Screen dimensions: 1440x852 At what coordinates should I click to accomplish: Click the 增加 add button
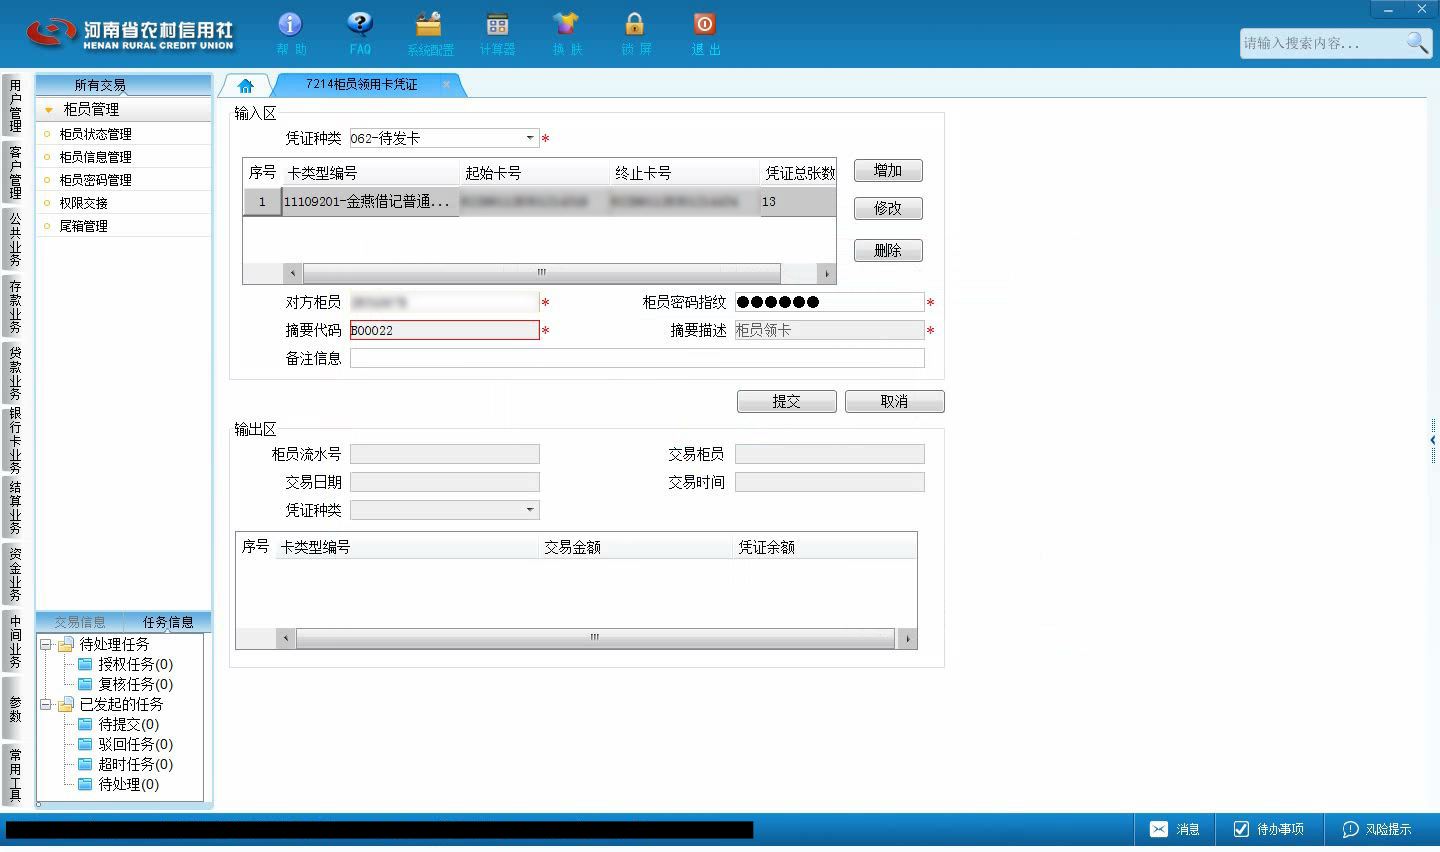(x=888, y=171)
